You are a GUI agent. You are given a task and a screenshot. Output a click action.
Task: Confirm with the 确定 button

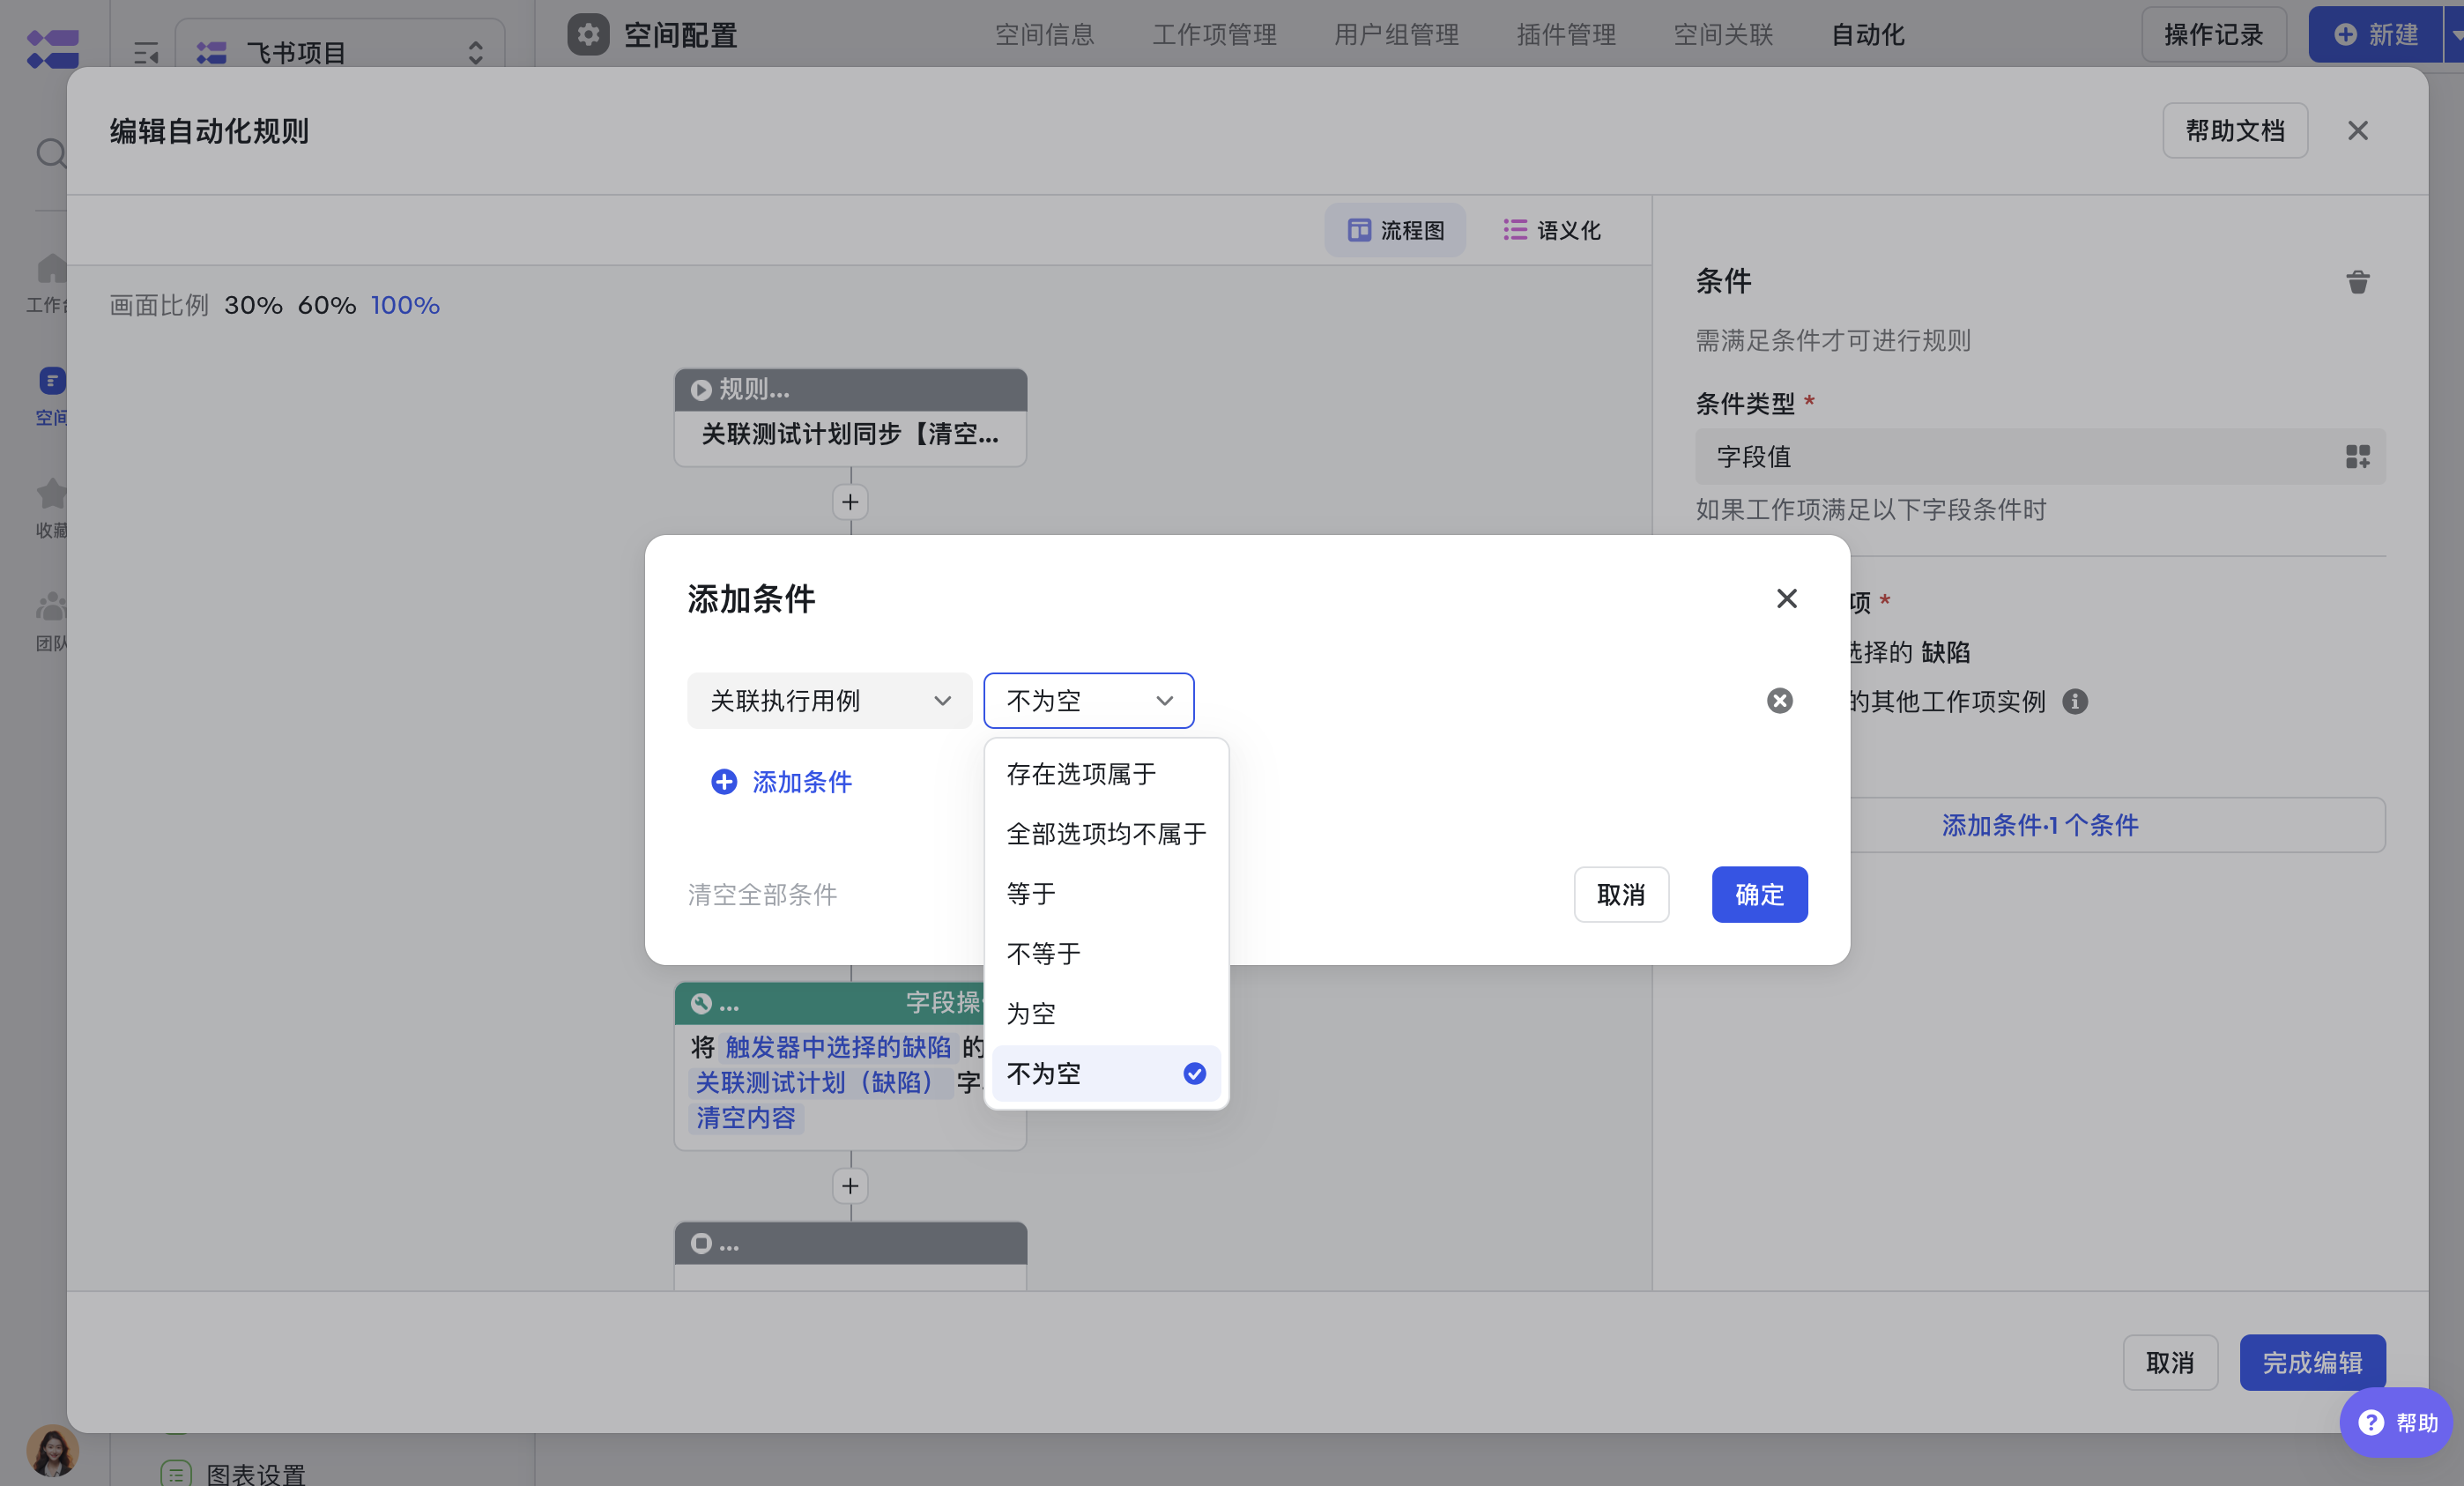(1759, 894)
